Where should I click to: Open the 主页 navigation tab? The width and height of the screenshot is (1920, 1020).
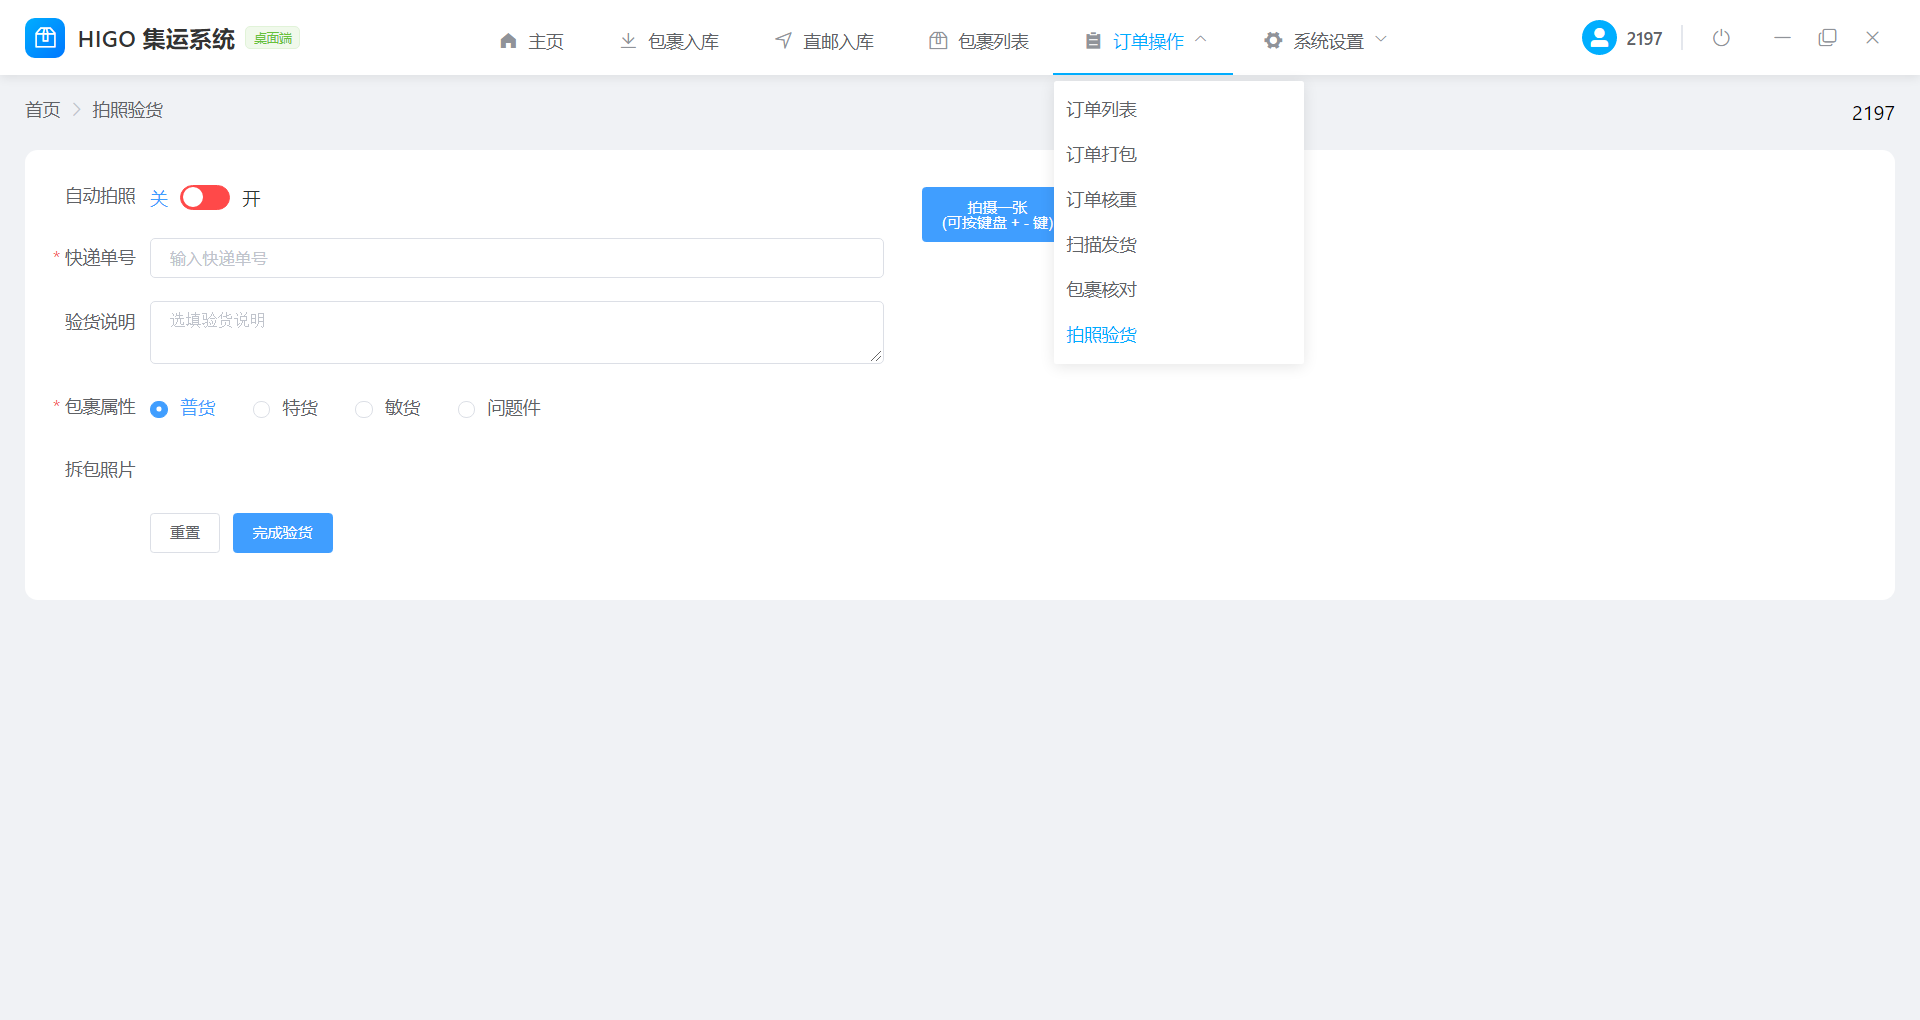(x=532, y=41)
